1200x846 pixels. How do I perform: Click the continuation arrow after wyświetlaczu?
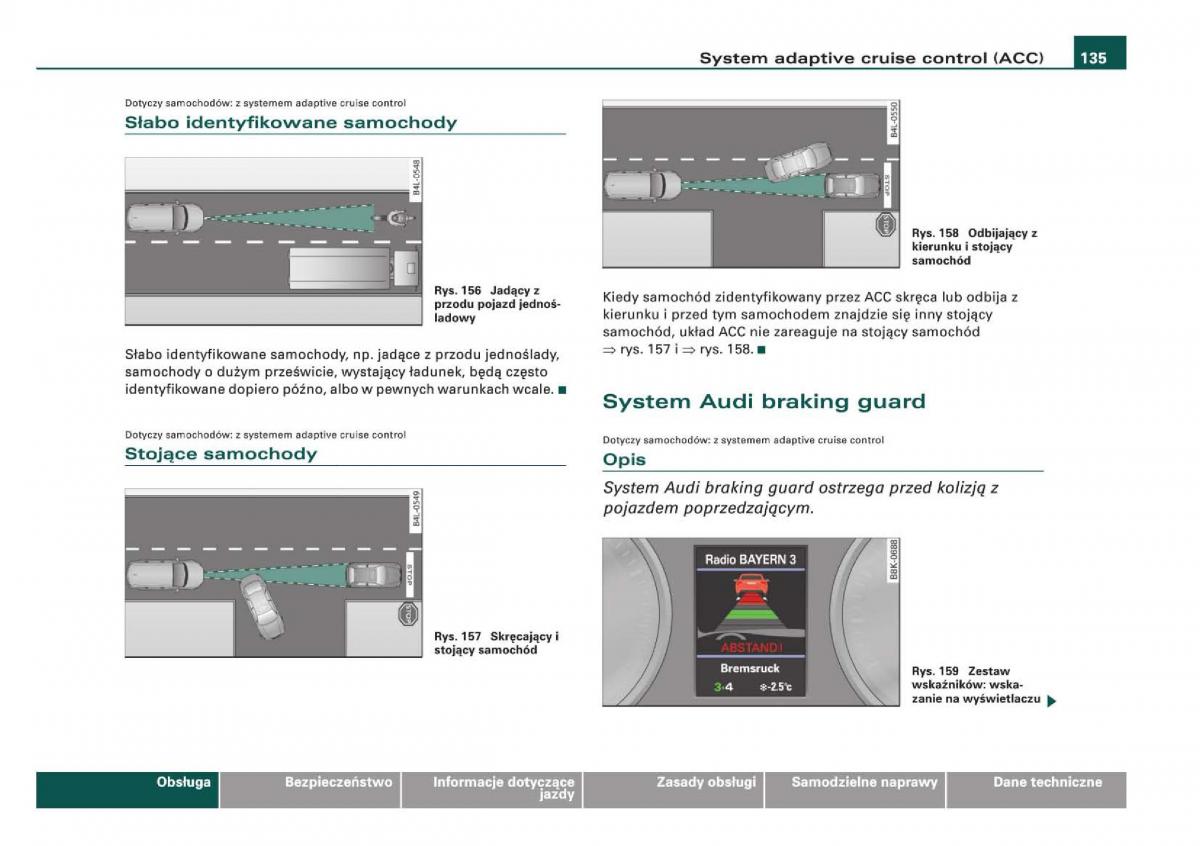click(1052, 701)
